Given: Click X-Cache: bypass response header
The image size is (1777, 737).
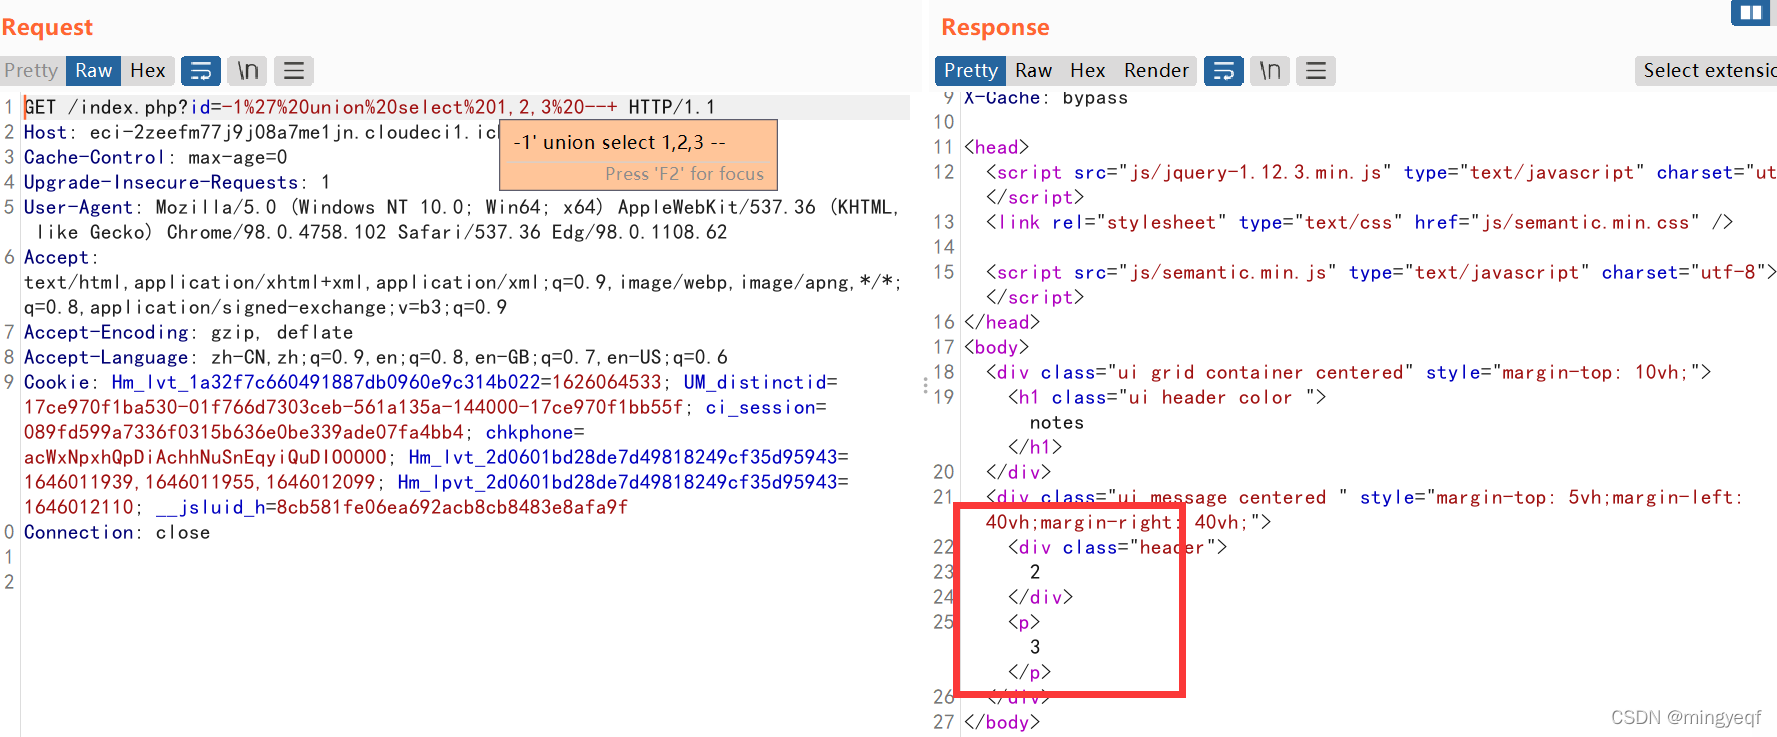Looking at the screenshot, I should (1046, 98).
